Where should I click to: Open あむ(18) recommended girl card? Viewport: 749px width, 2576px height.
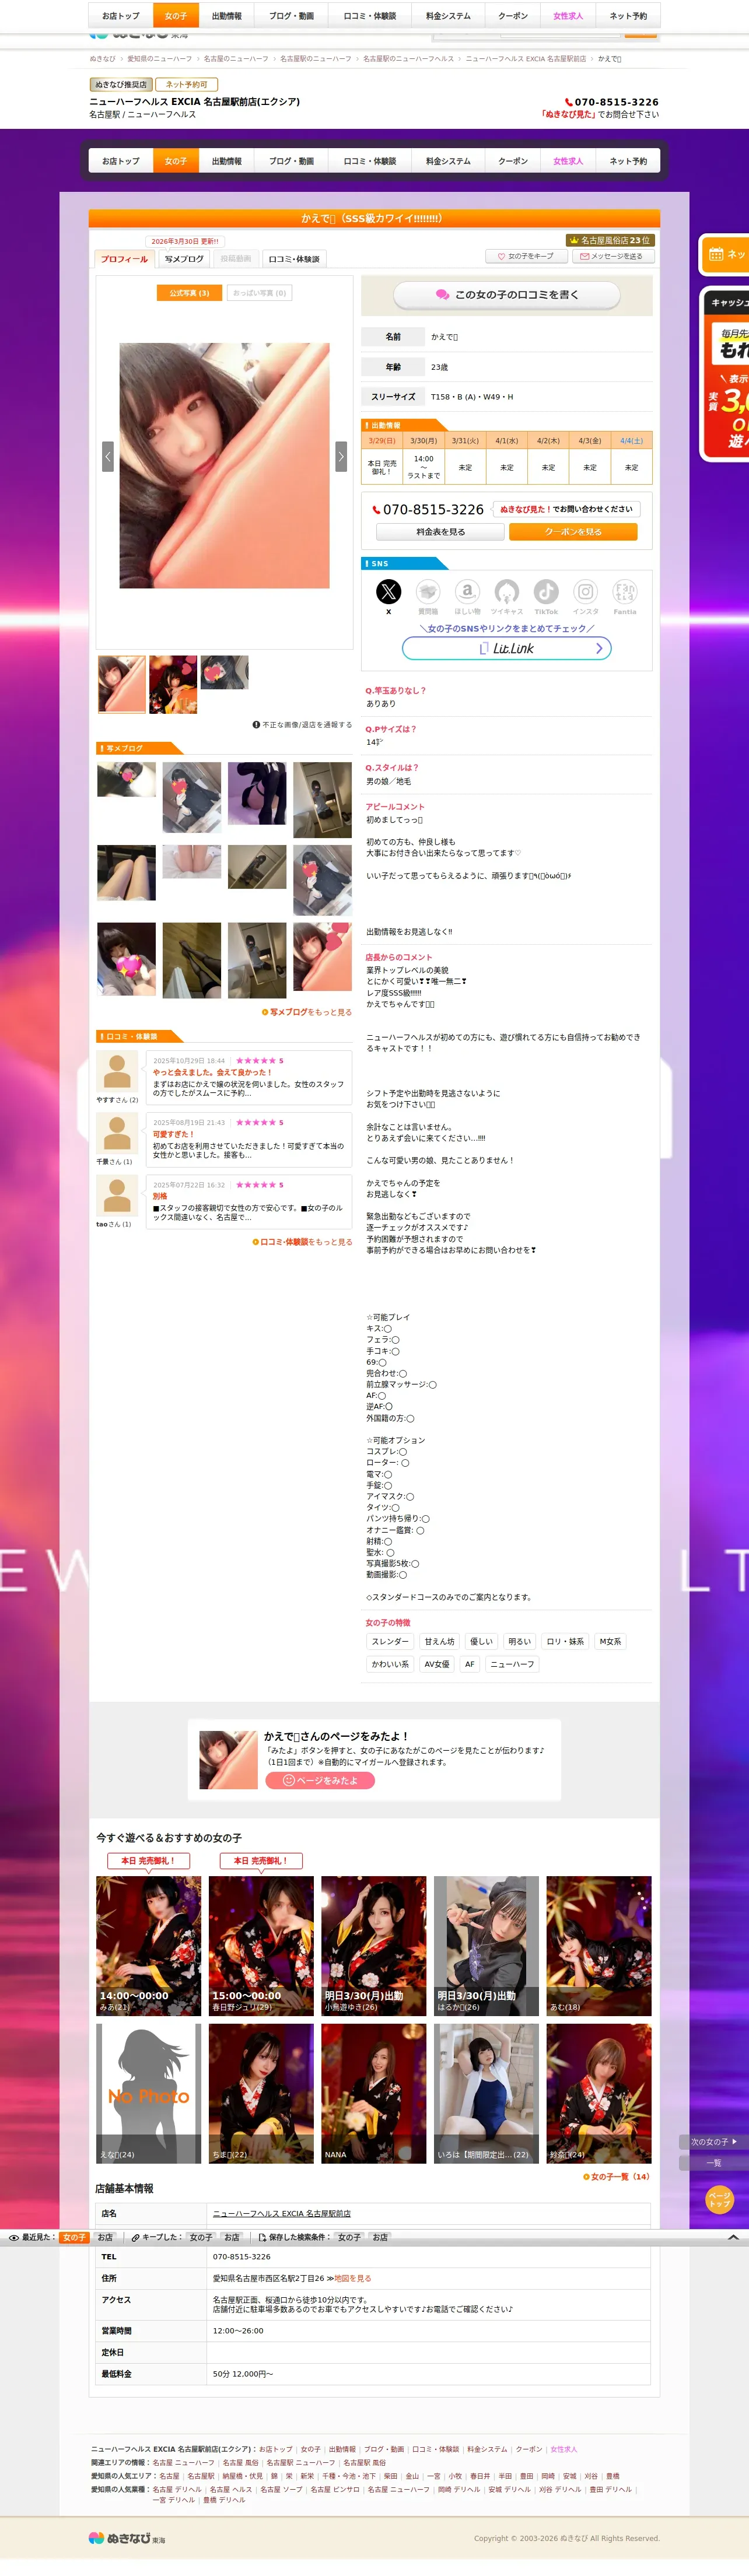pyautogui.click(x=599, y=1945)
